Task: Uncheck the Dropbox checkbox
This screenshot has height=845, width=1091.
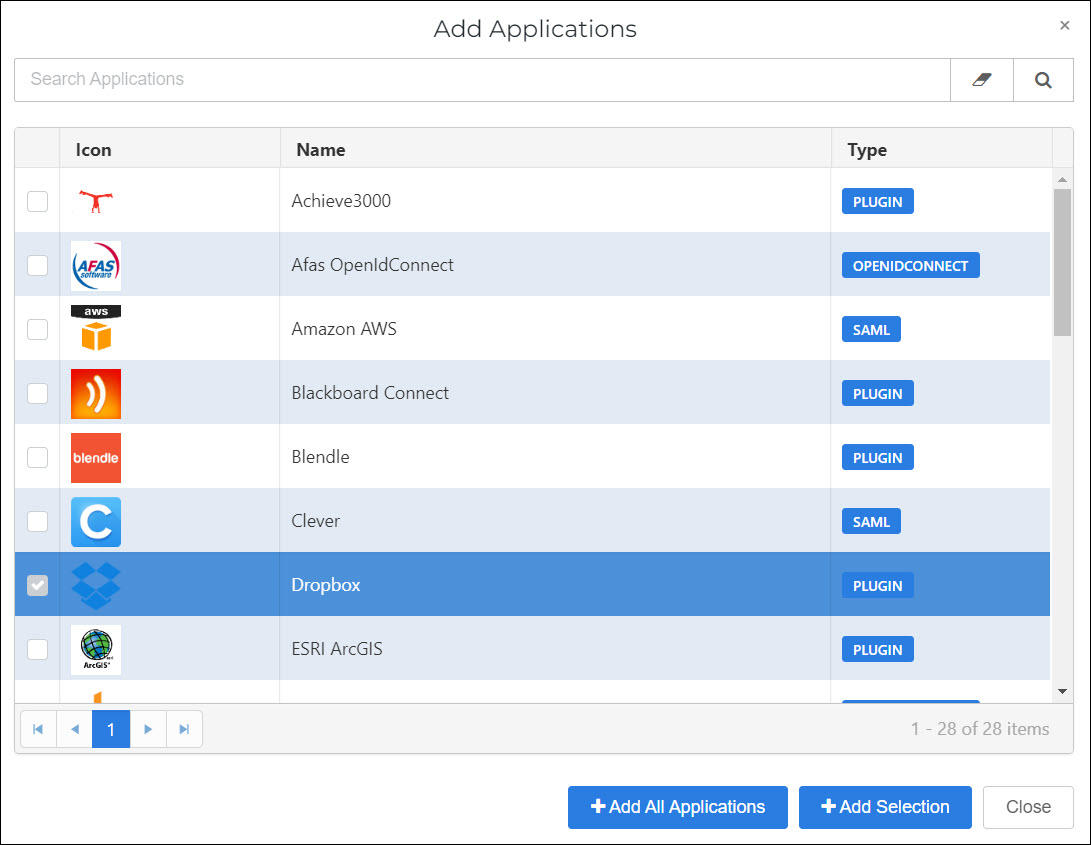Action: (x=38, y=585)
